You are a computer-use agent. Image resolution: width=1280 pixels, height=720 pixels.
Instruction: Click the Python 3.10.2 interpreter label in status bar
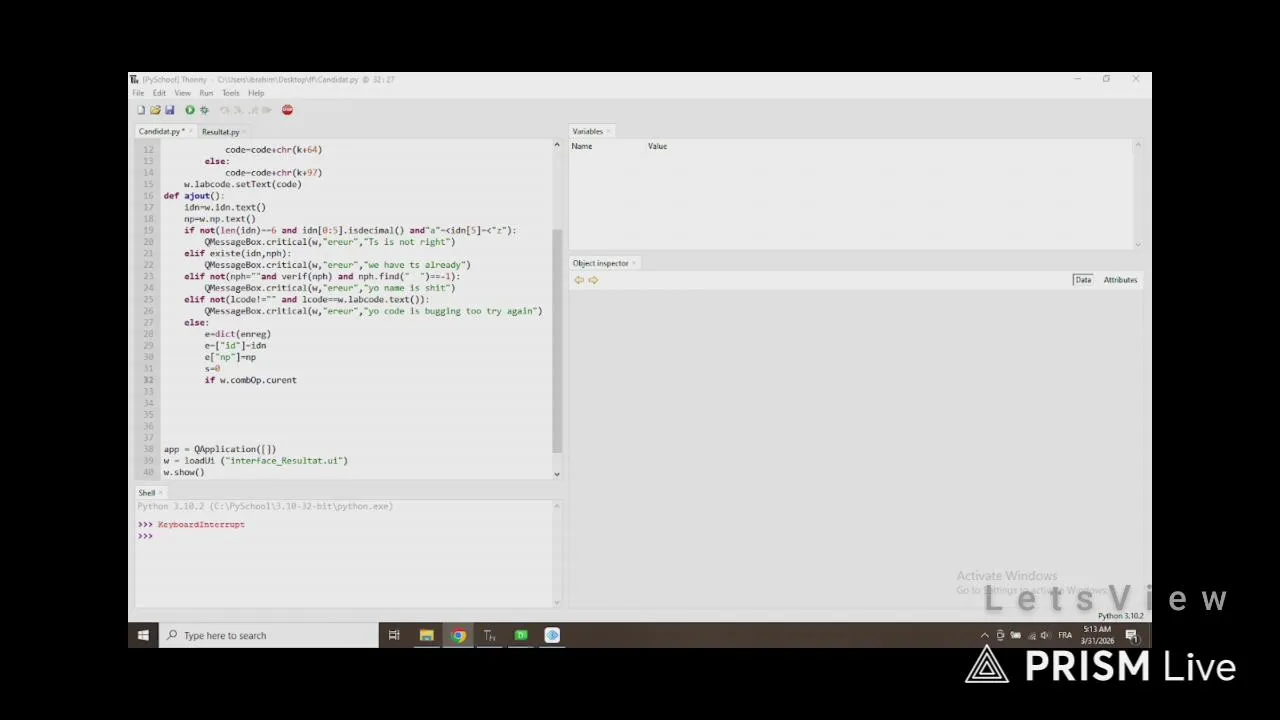[x=1120, y=616]
